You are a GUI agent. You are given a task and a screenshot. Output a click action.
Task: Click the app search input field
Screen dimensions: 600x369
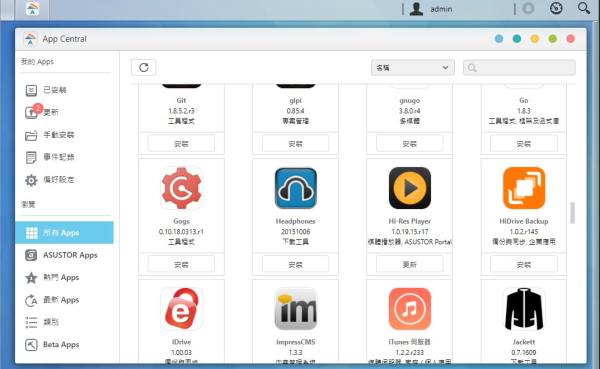(x=519, y=68)
